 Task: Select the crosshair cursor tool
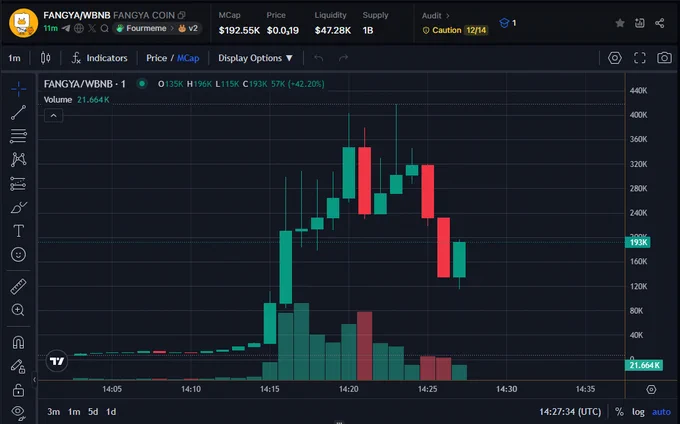click(x=19, y=89)
